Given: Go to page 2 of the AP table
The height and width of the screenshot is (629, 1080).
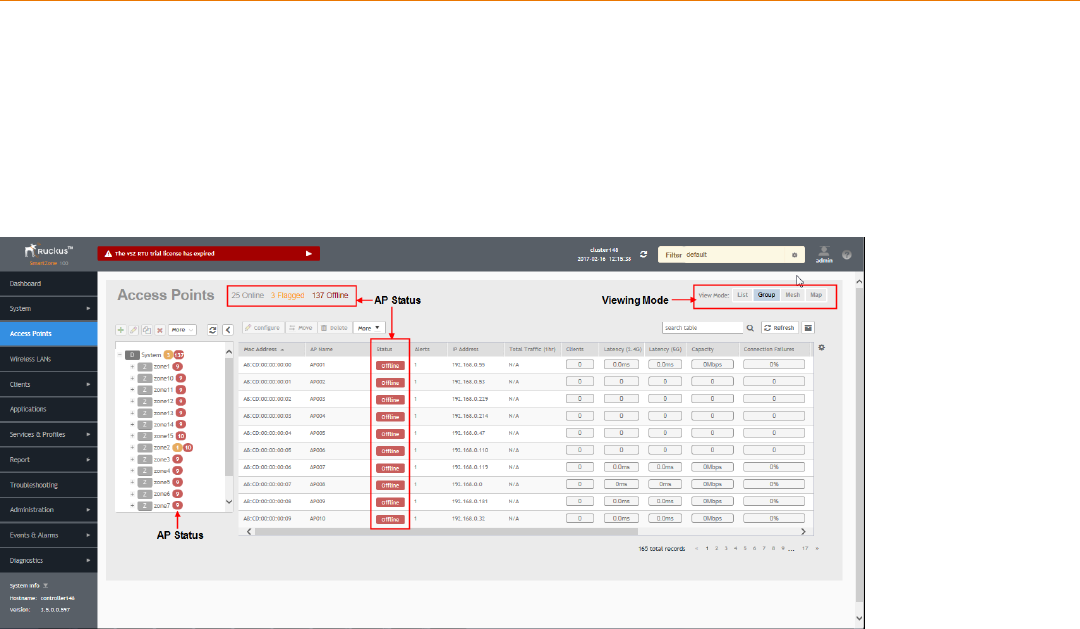Looking at the screenshot, I should tap(716, 548).
